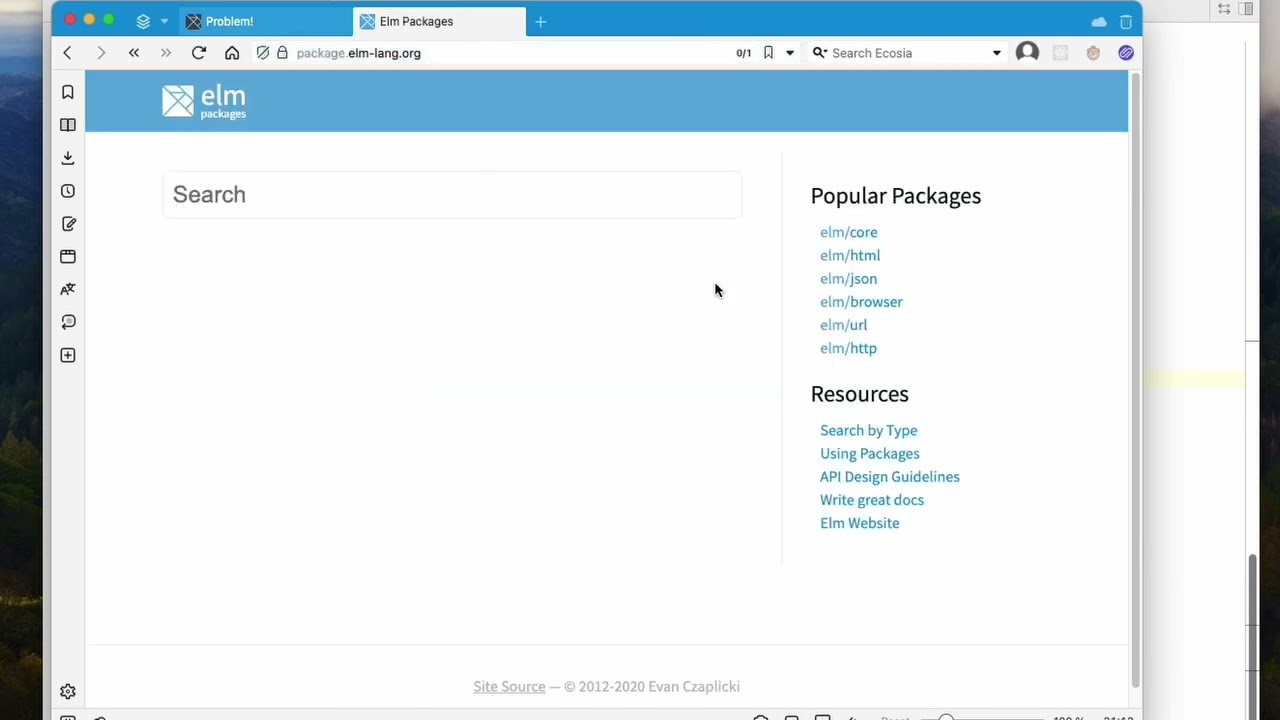Reload the current page
The height and width of the screenshot is (720, 1280).
(199, 53)
